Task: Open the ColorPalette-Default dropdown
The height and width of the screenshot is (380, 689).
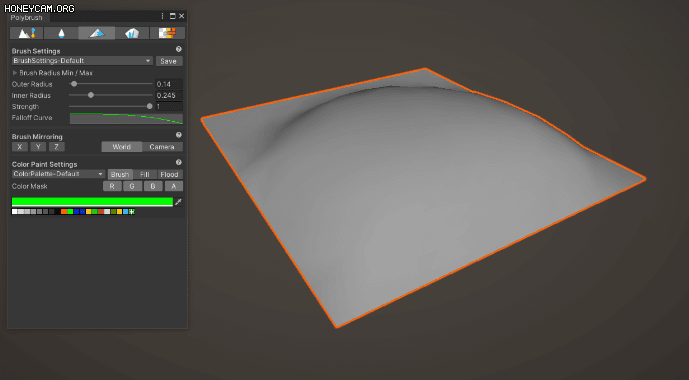Action: pyautogui.click(x=58, y=174)
